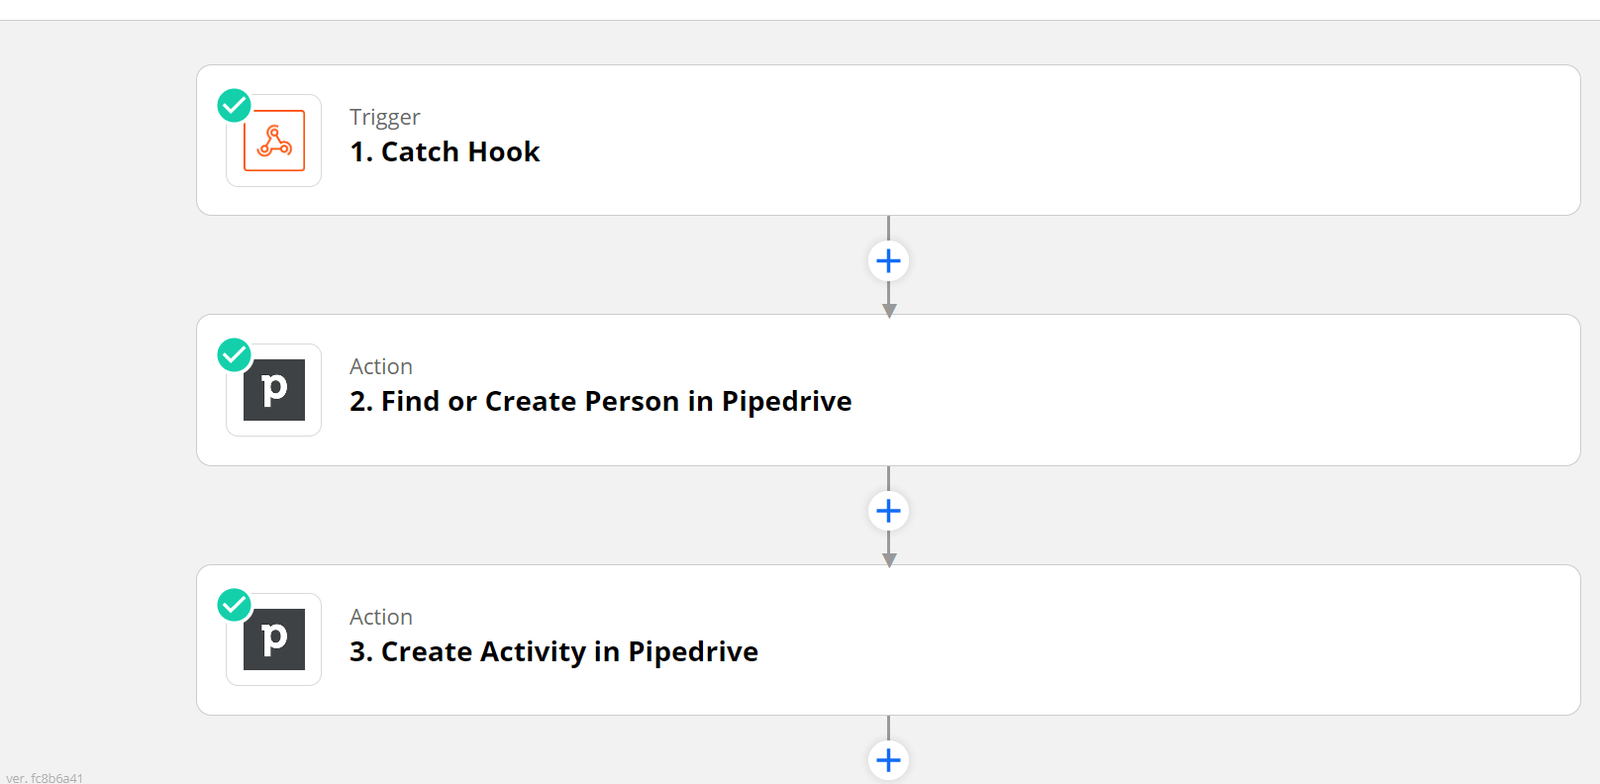Click the green checkmark on Catch Hook step

coord(234,105)
